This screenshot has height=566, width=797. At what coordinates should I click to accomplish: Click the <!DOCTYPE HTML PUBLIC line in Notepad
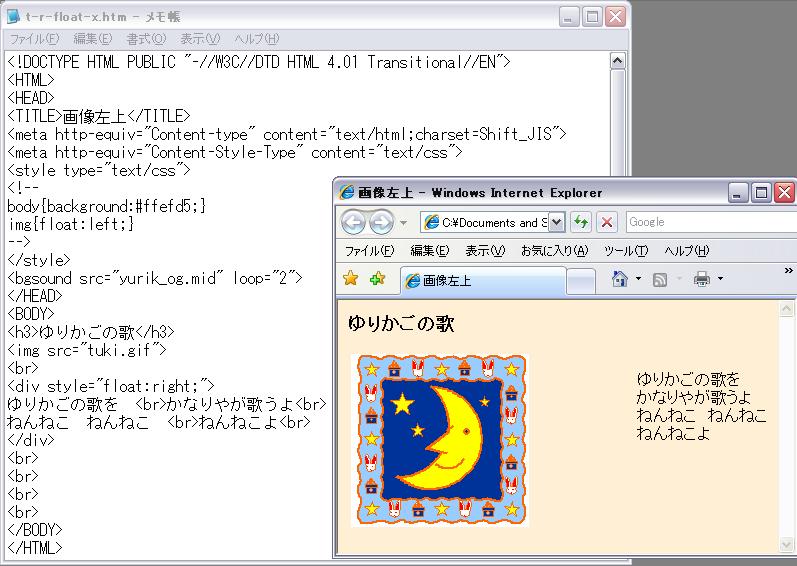tap(259, 62)
